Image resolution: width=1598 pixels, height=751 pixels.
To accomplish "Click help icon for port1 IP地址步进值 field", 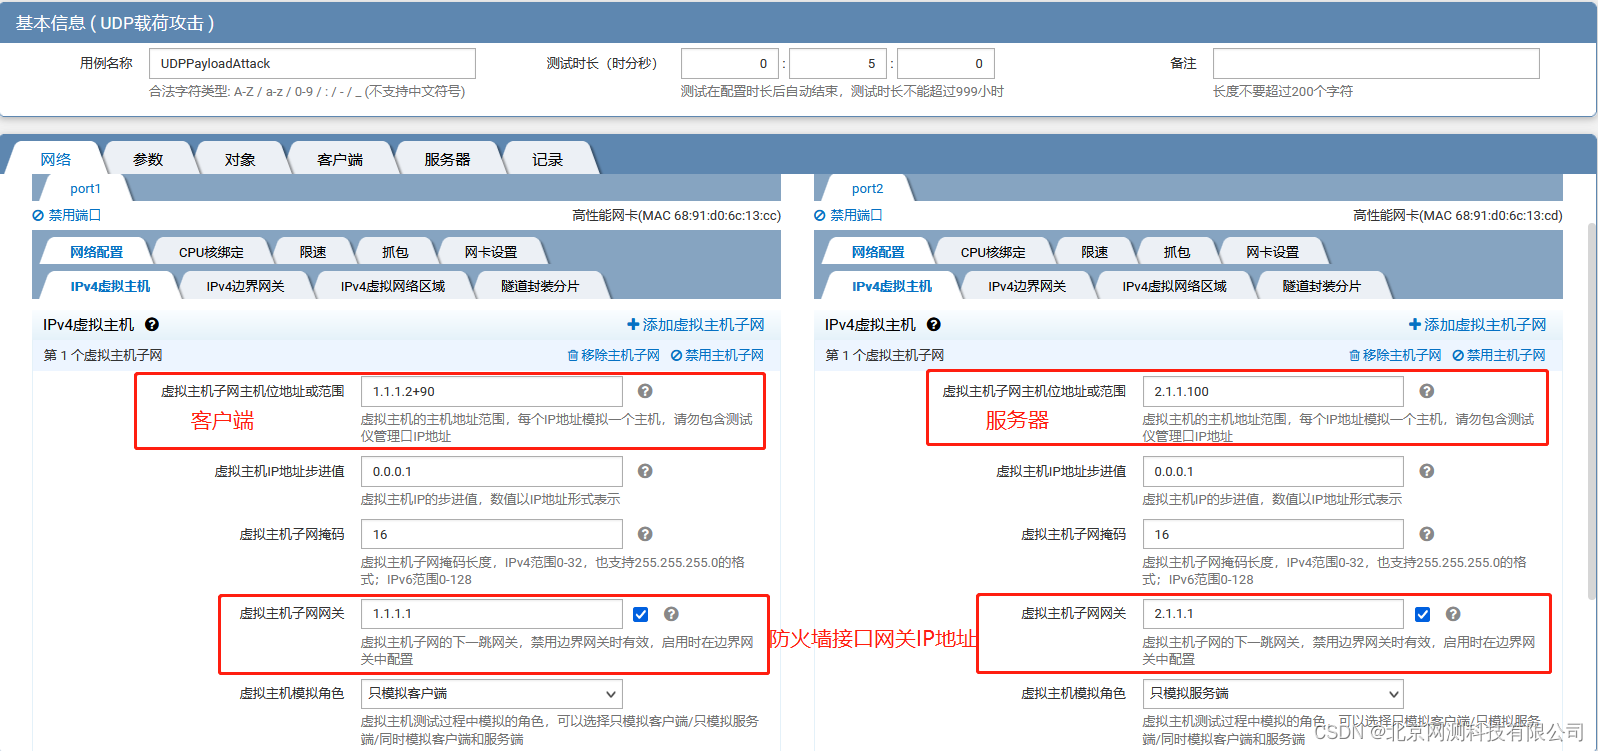I will (x=645, y=471).
